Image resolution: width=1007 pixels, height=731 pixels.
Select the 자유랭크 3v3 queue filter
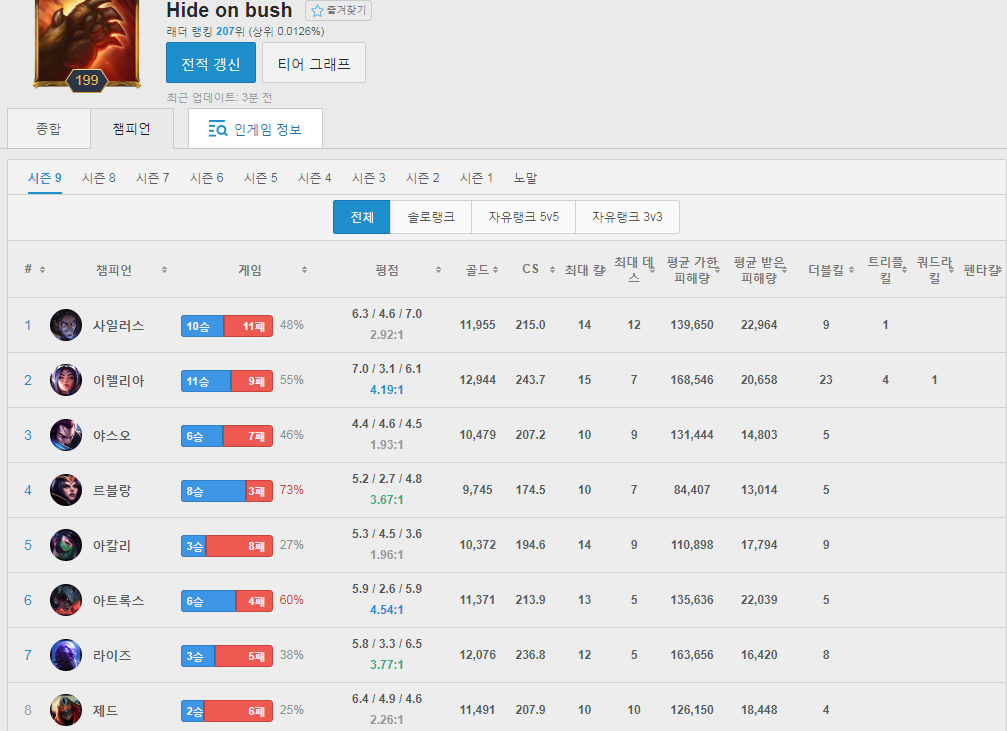coord(626,216)
